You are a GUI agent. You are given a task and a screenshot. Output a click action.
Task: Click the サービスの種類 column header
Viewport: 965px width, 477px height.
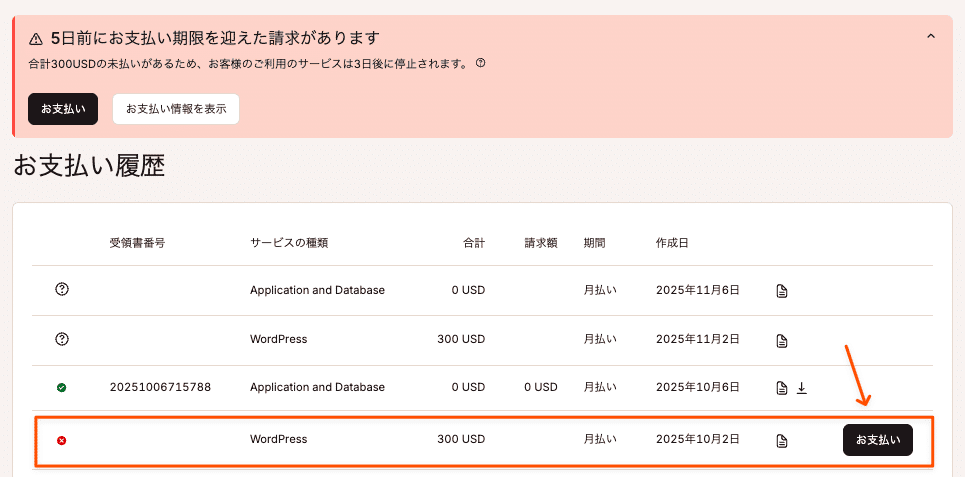289,243
